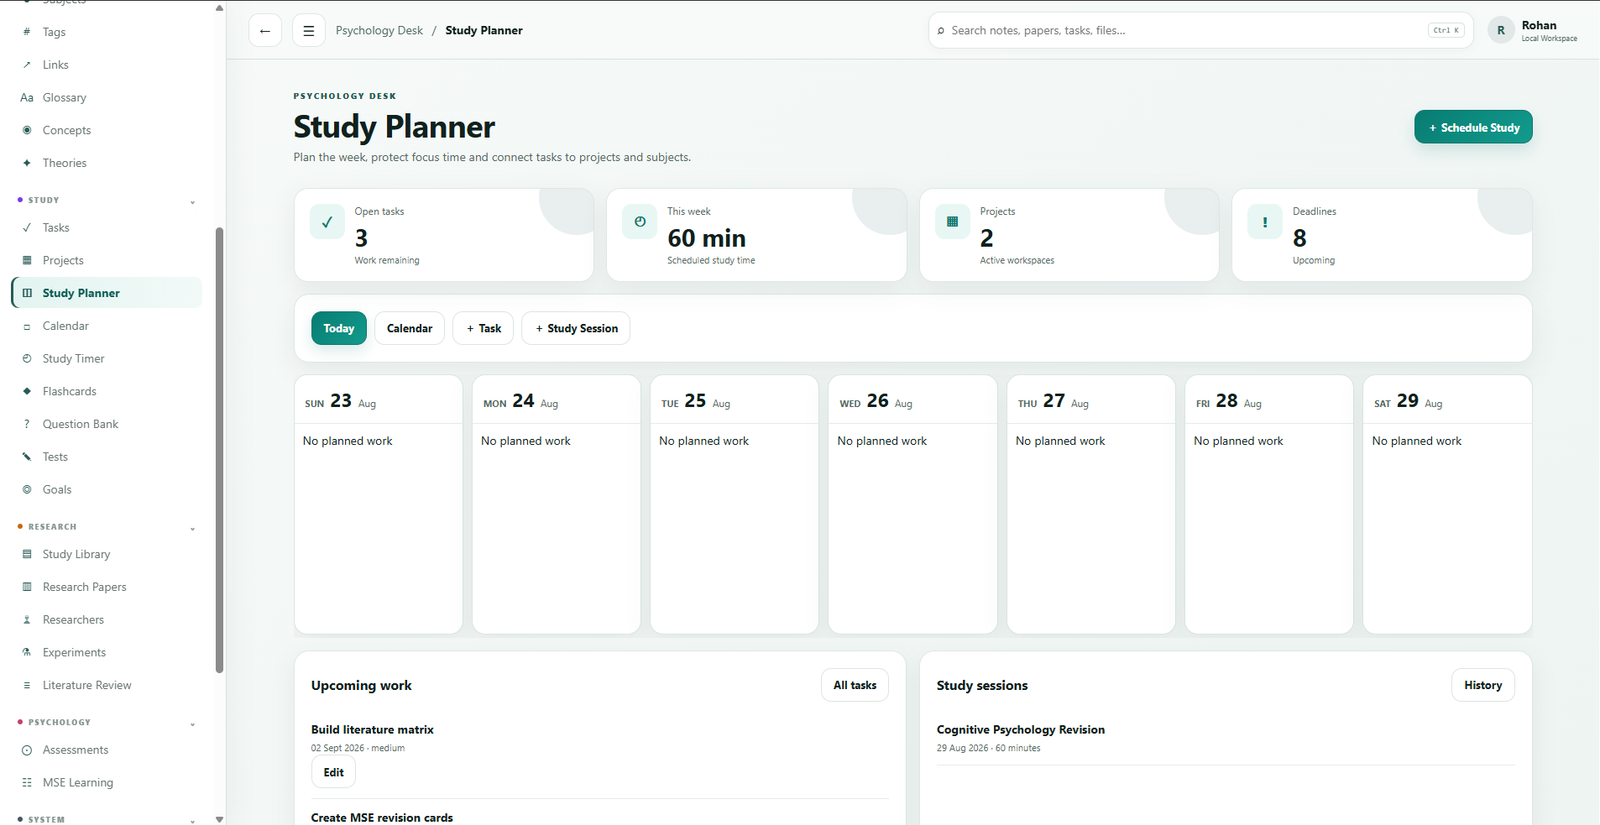Select the Wed 26 Aug day column
Screen dimensions: 1600x825
[913, 505]
